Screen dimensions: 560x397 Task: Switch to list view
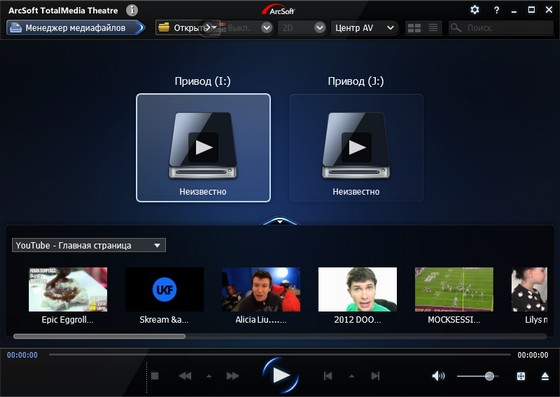(433, 28)
